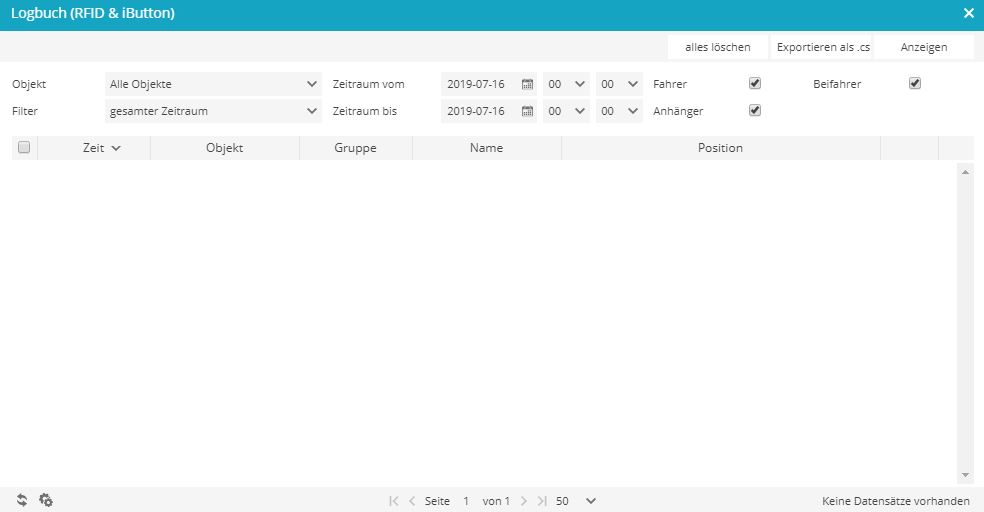984x512 pixels.
Task: Open the Objekt dropdown Alle Objekte
Action: tap(213, 84)
